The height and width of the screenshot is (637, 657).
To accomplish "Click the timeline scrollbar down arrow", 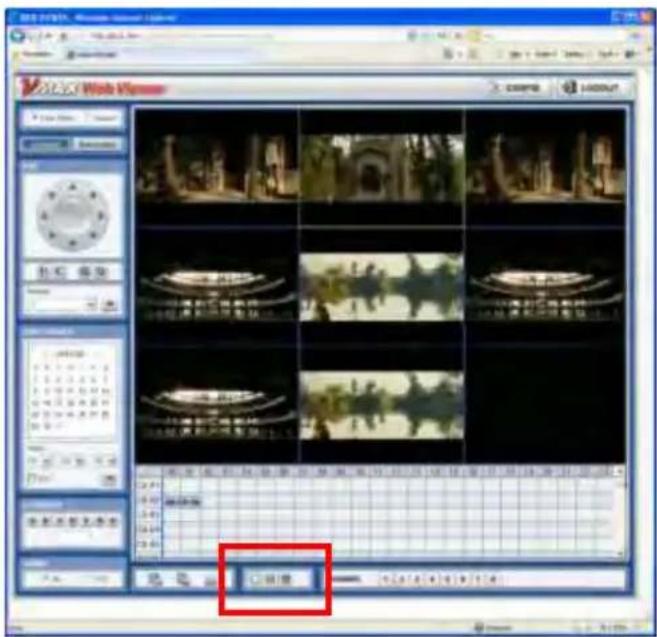I will tap(621, 554).
